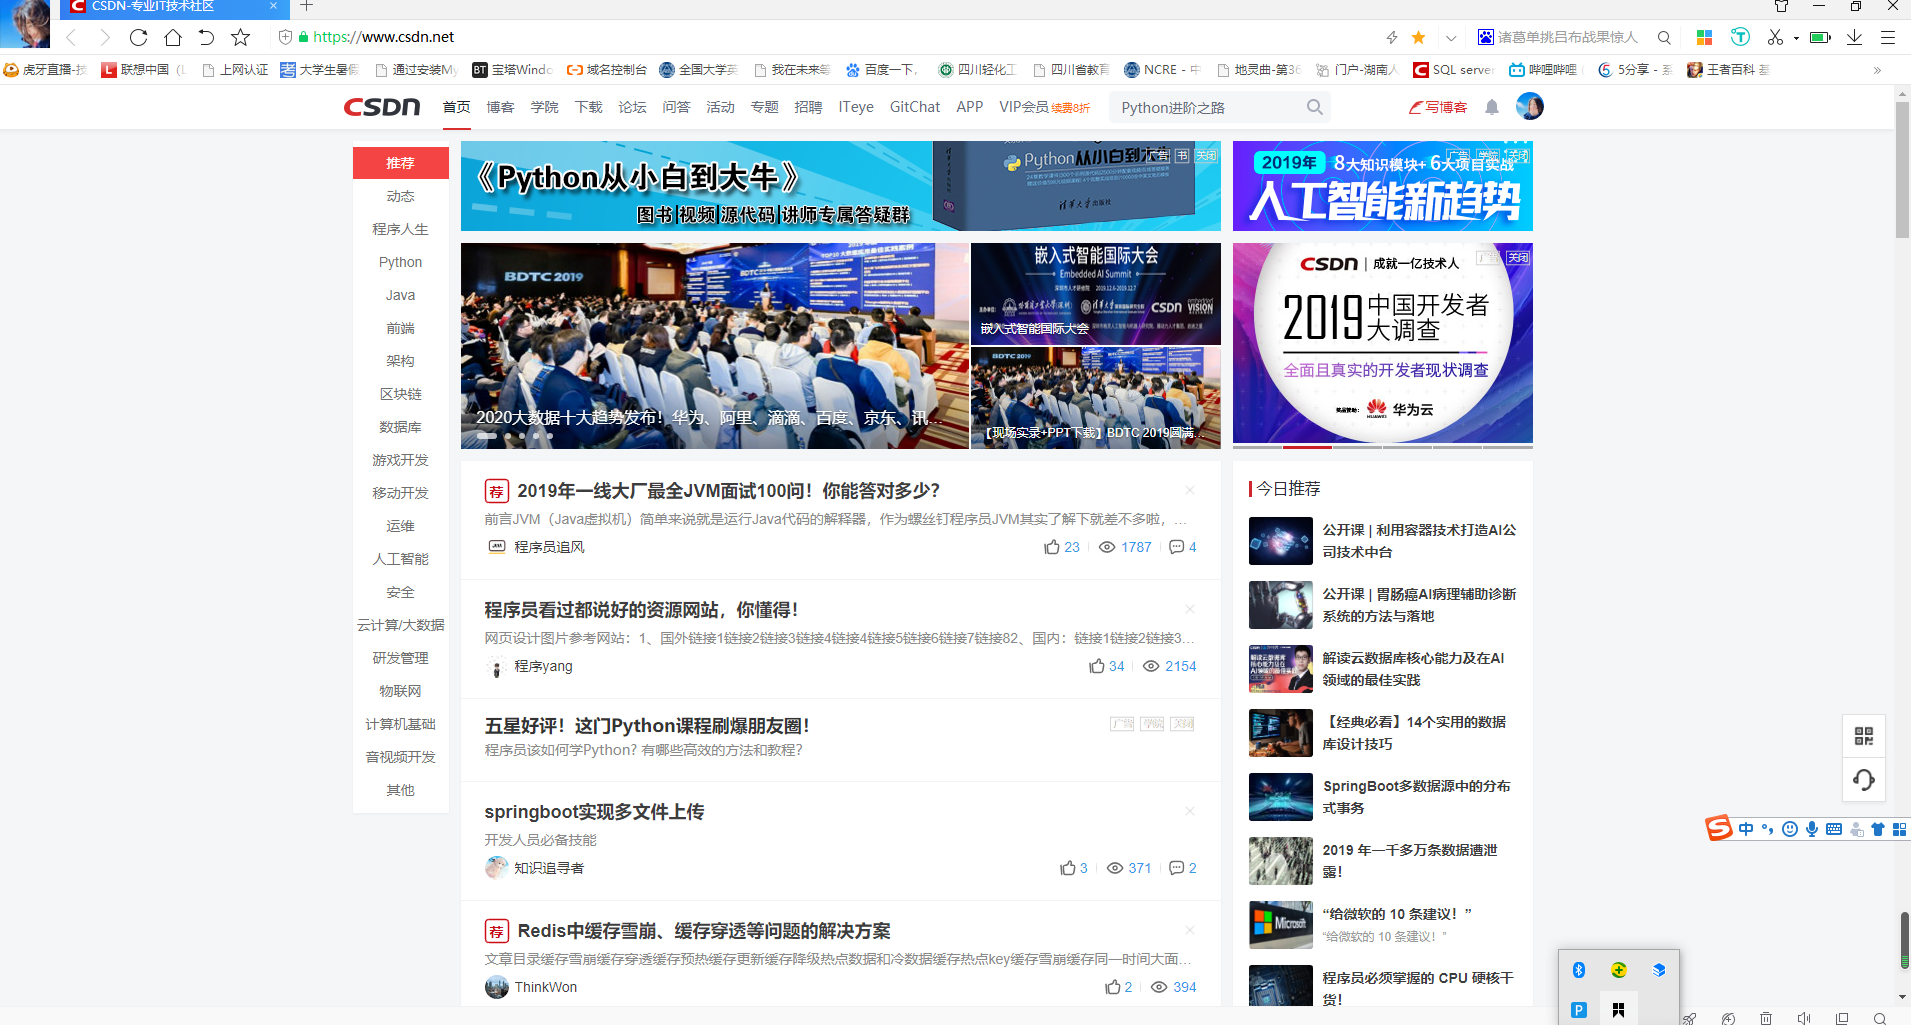
Task: Open recommended 【经典必看】14个实用的数据库设计技巧
Action: click(1414, 733)
